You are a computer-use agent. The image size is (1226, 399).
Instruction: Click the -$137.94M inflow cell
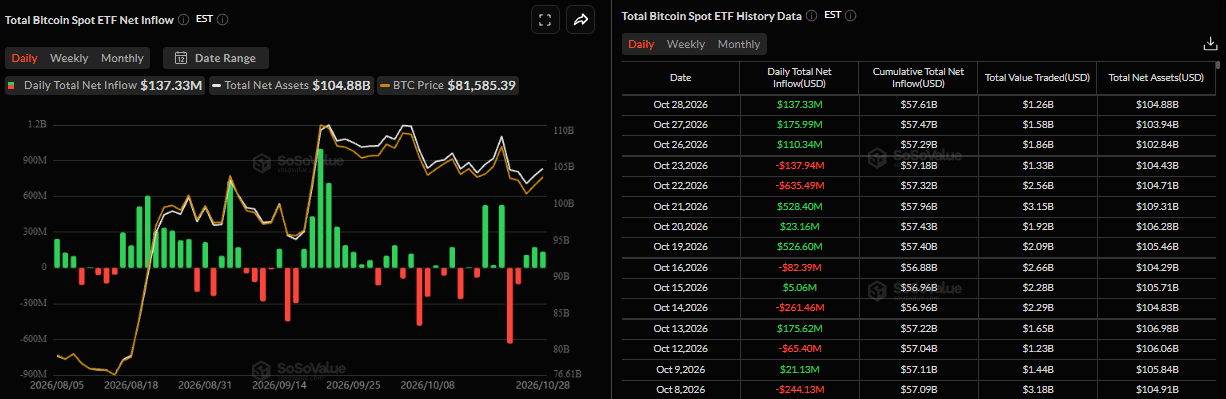(799, 165)
